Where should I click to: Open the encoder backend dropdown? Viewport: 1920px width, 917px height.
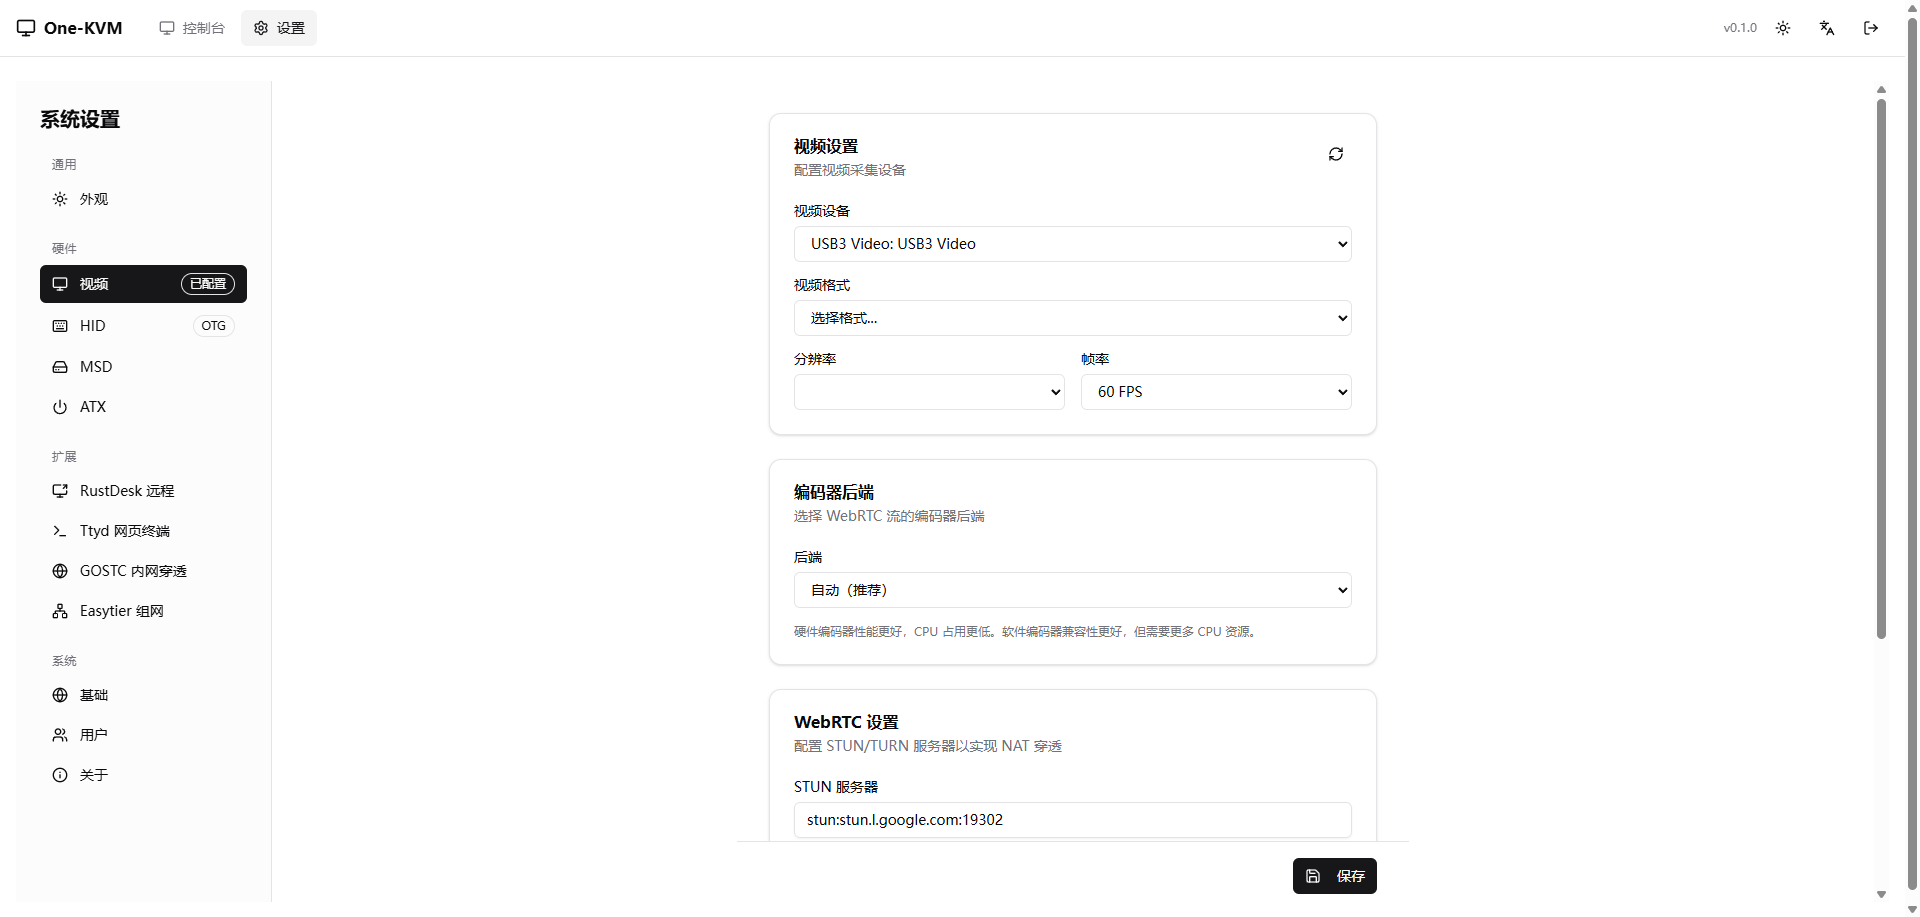point(1072,590)
